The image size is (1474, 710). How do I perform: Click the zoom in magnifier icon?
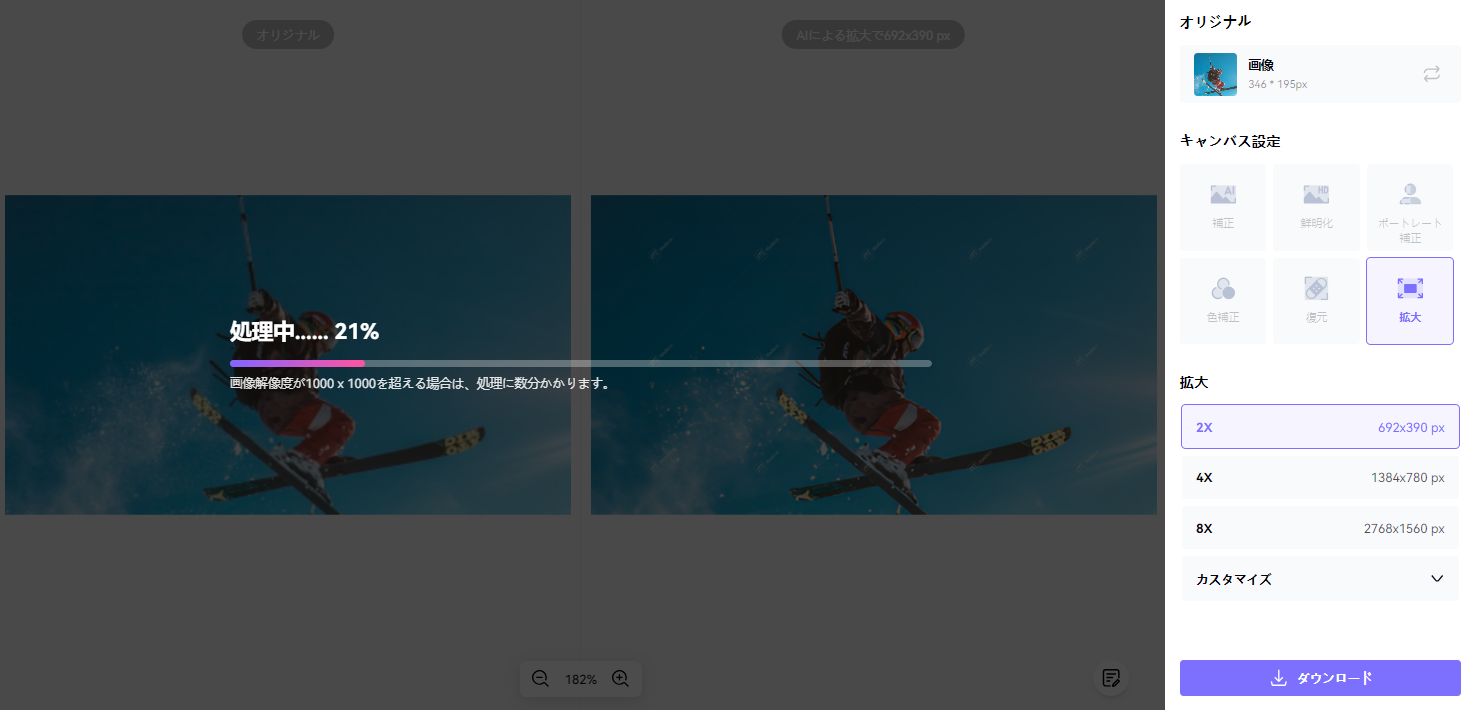point(620,679)
